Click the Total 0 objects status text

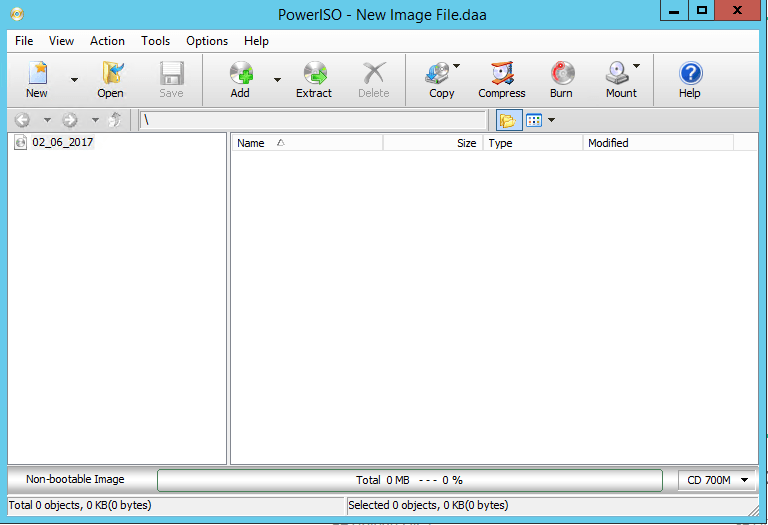click(x=80, y=505)
